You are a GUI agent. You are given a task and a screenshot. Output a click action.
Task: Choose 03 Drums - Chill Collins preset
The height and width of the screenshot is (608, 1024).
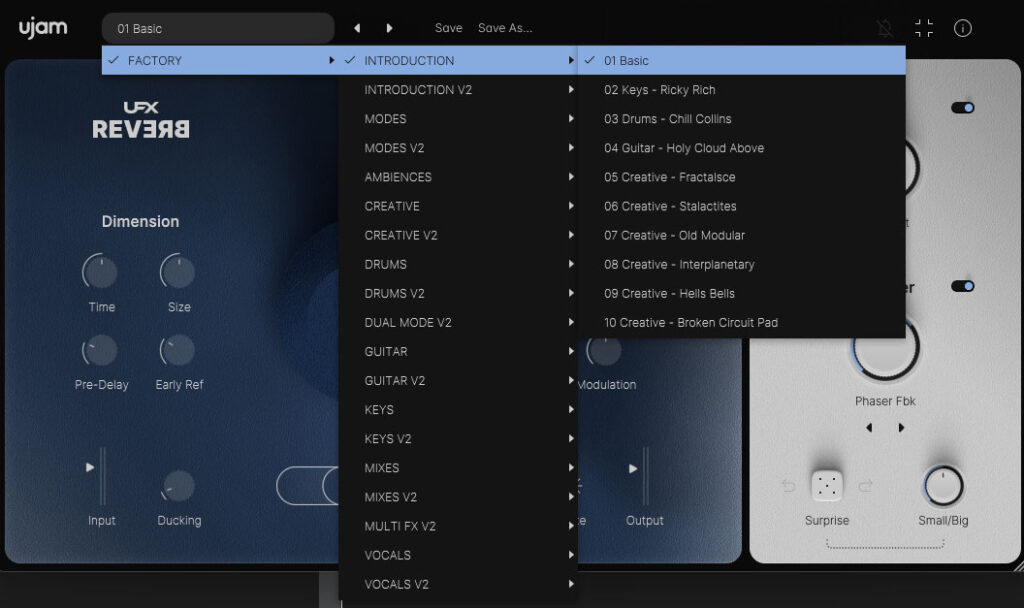[x=667, y=119]
